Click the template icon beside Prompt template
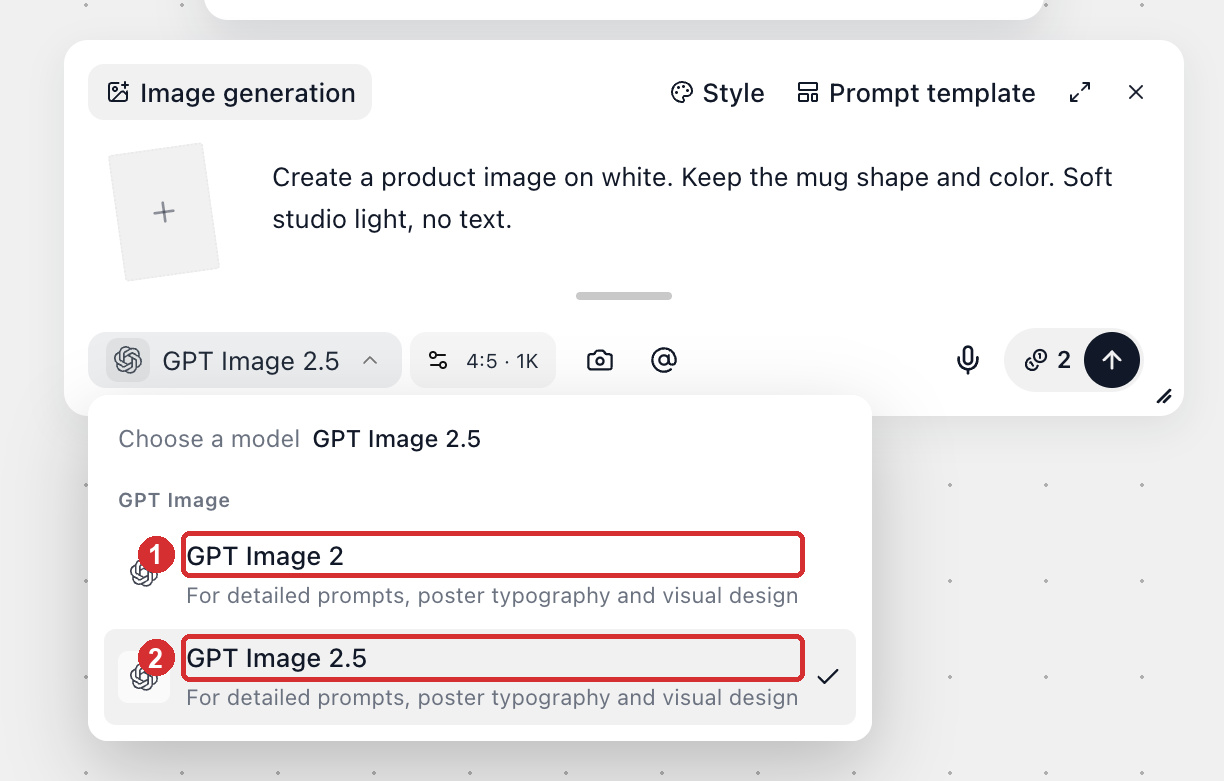This screenshot has width=1224, height=781. click(x=807, y=93)
